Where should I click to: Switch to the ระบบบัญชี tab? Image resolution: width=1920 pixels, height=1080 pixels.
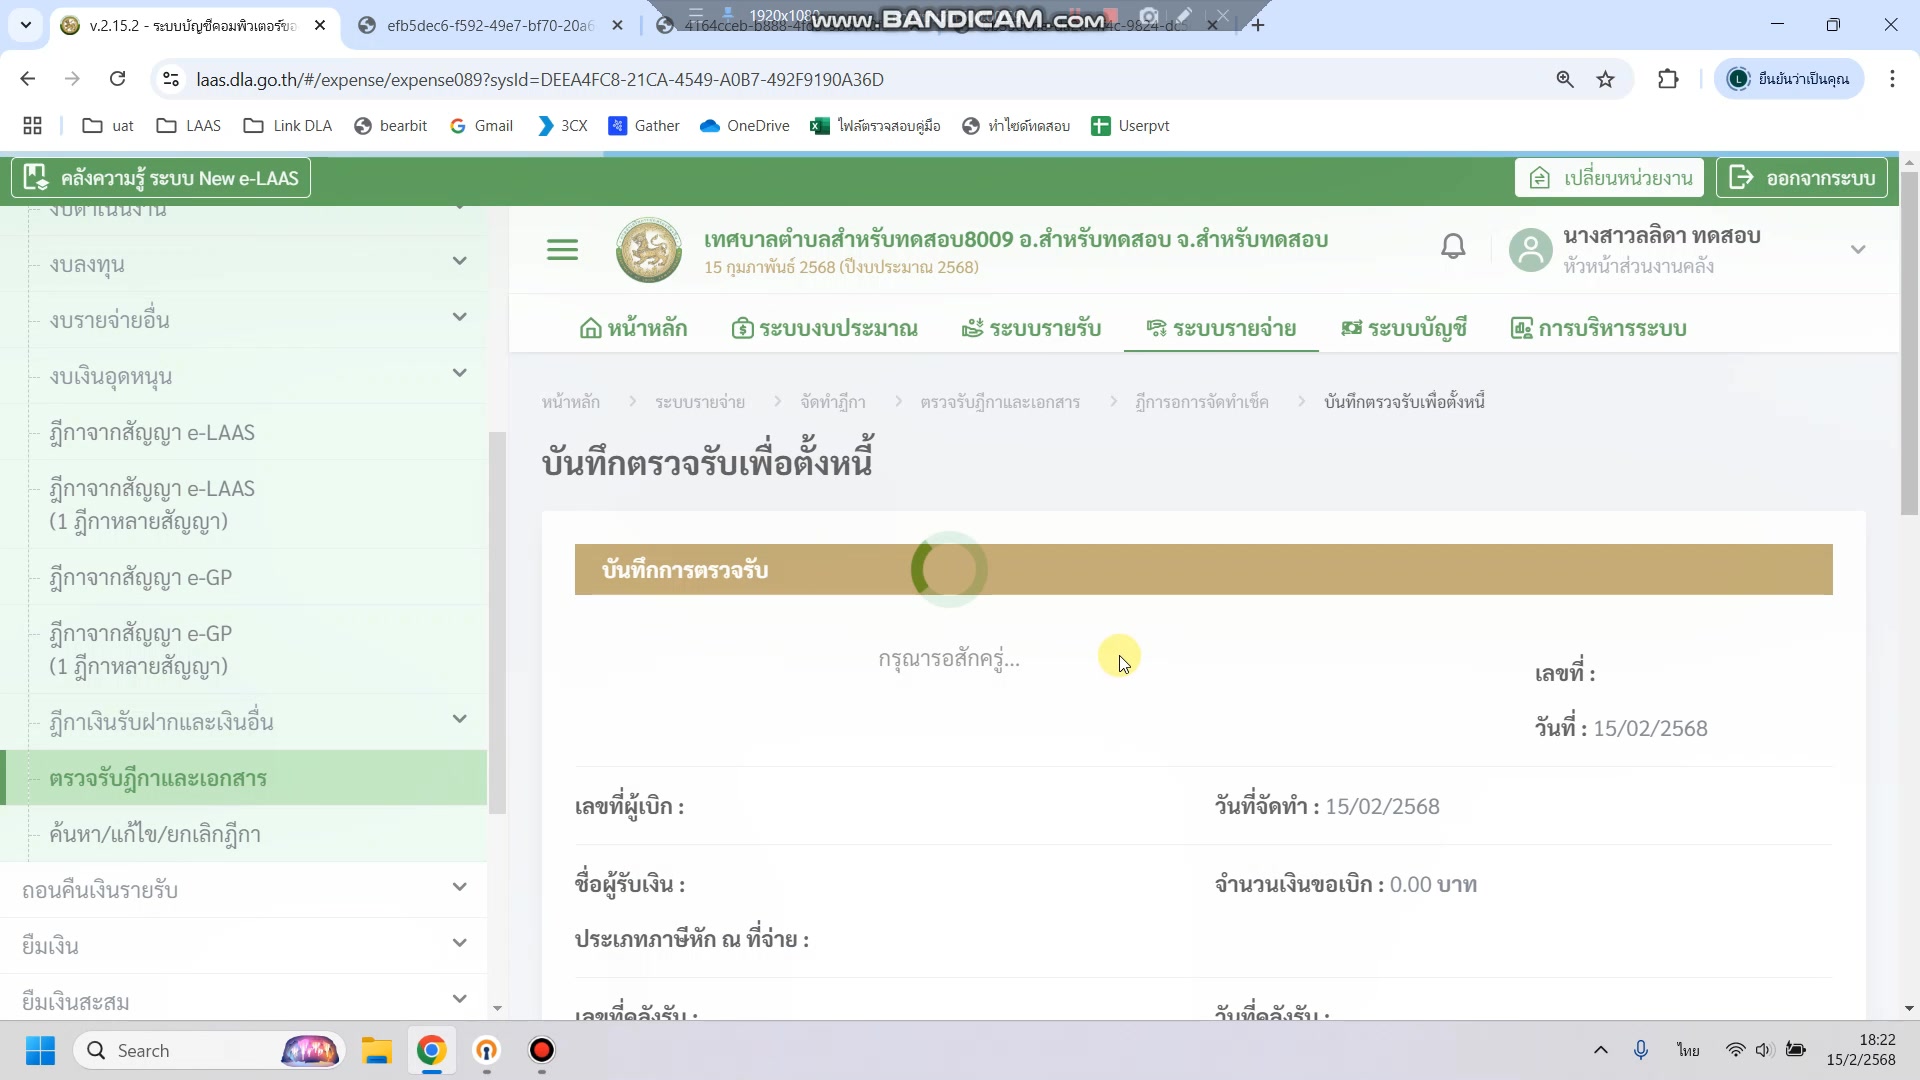(1404, 328)
